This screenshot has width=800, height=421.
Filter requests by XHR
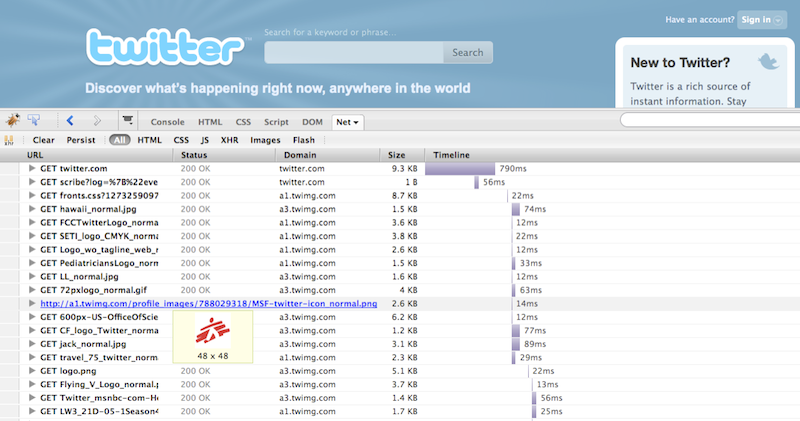coord(229,140)
